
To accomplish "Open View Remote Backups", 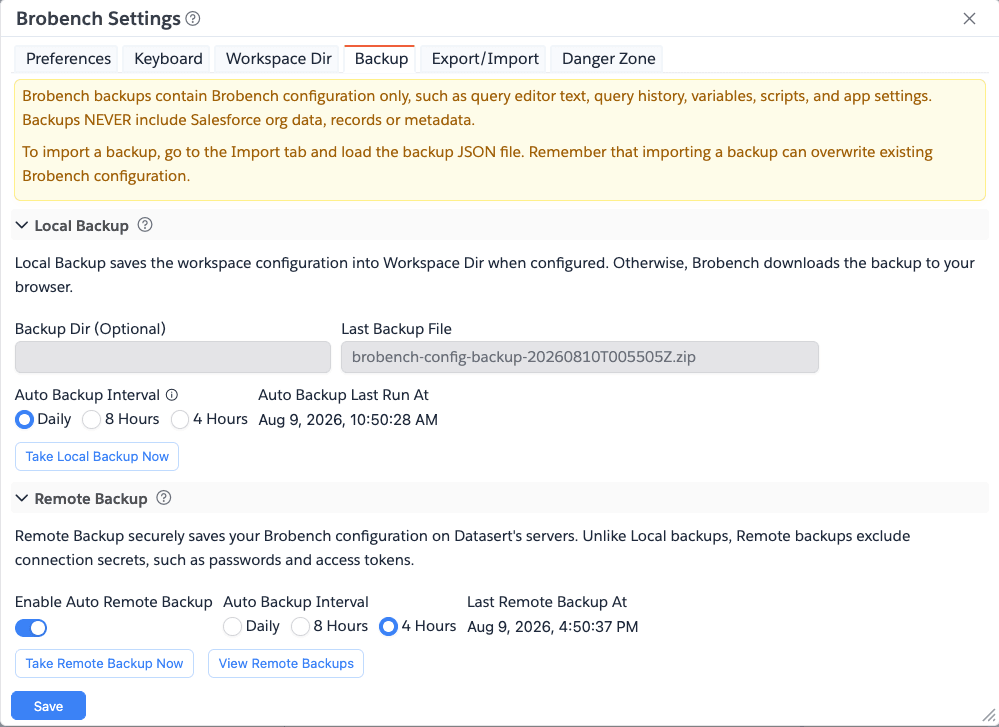I will point(286,663).
